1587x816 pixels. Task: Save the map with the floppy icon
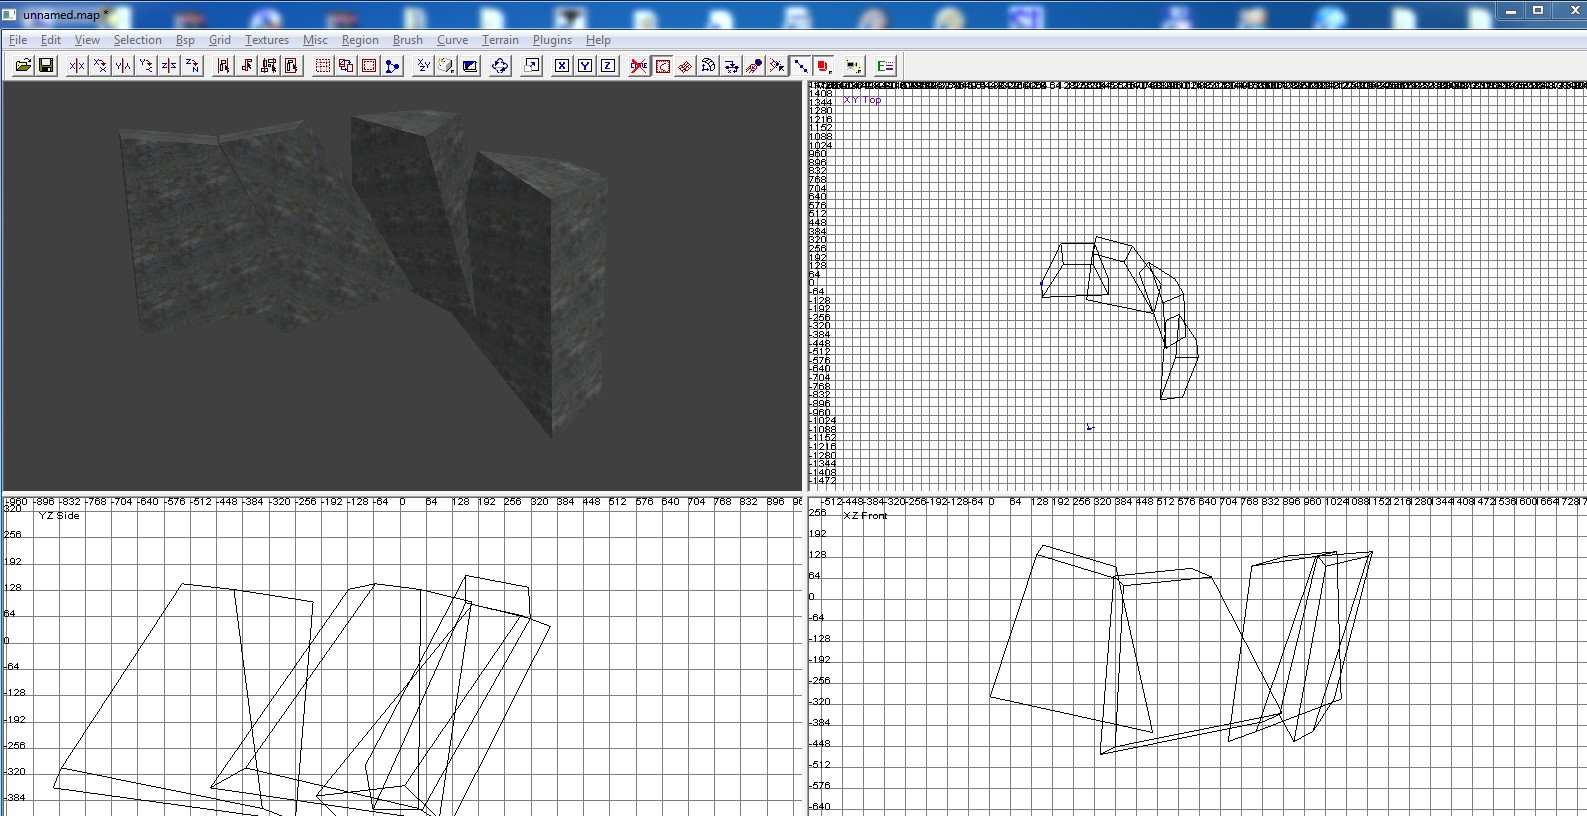46,66
